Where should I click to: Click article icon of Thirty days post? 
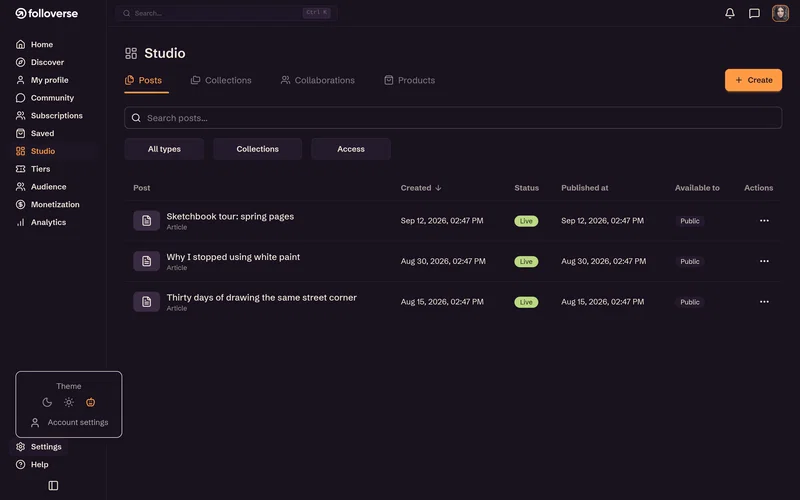(146, 302)
